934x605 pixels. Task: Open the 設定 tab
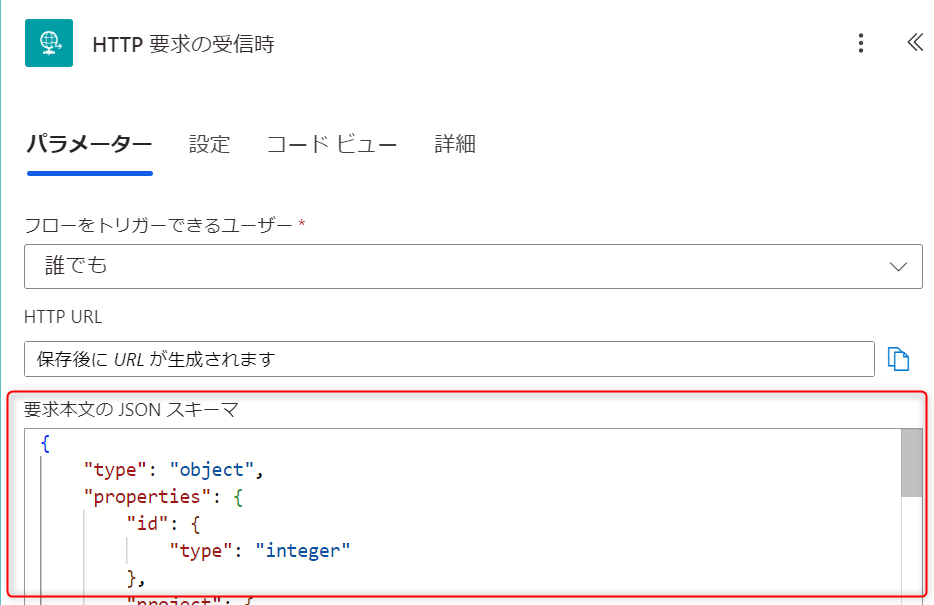pyautogui.click(x=210, y=145)
